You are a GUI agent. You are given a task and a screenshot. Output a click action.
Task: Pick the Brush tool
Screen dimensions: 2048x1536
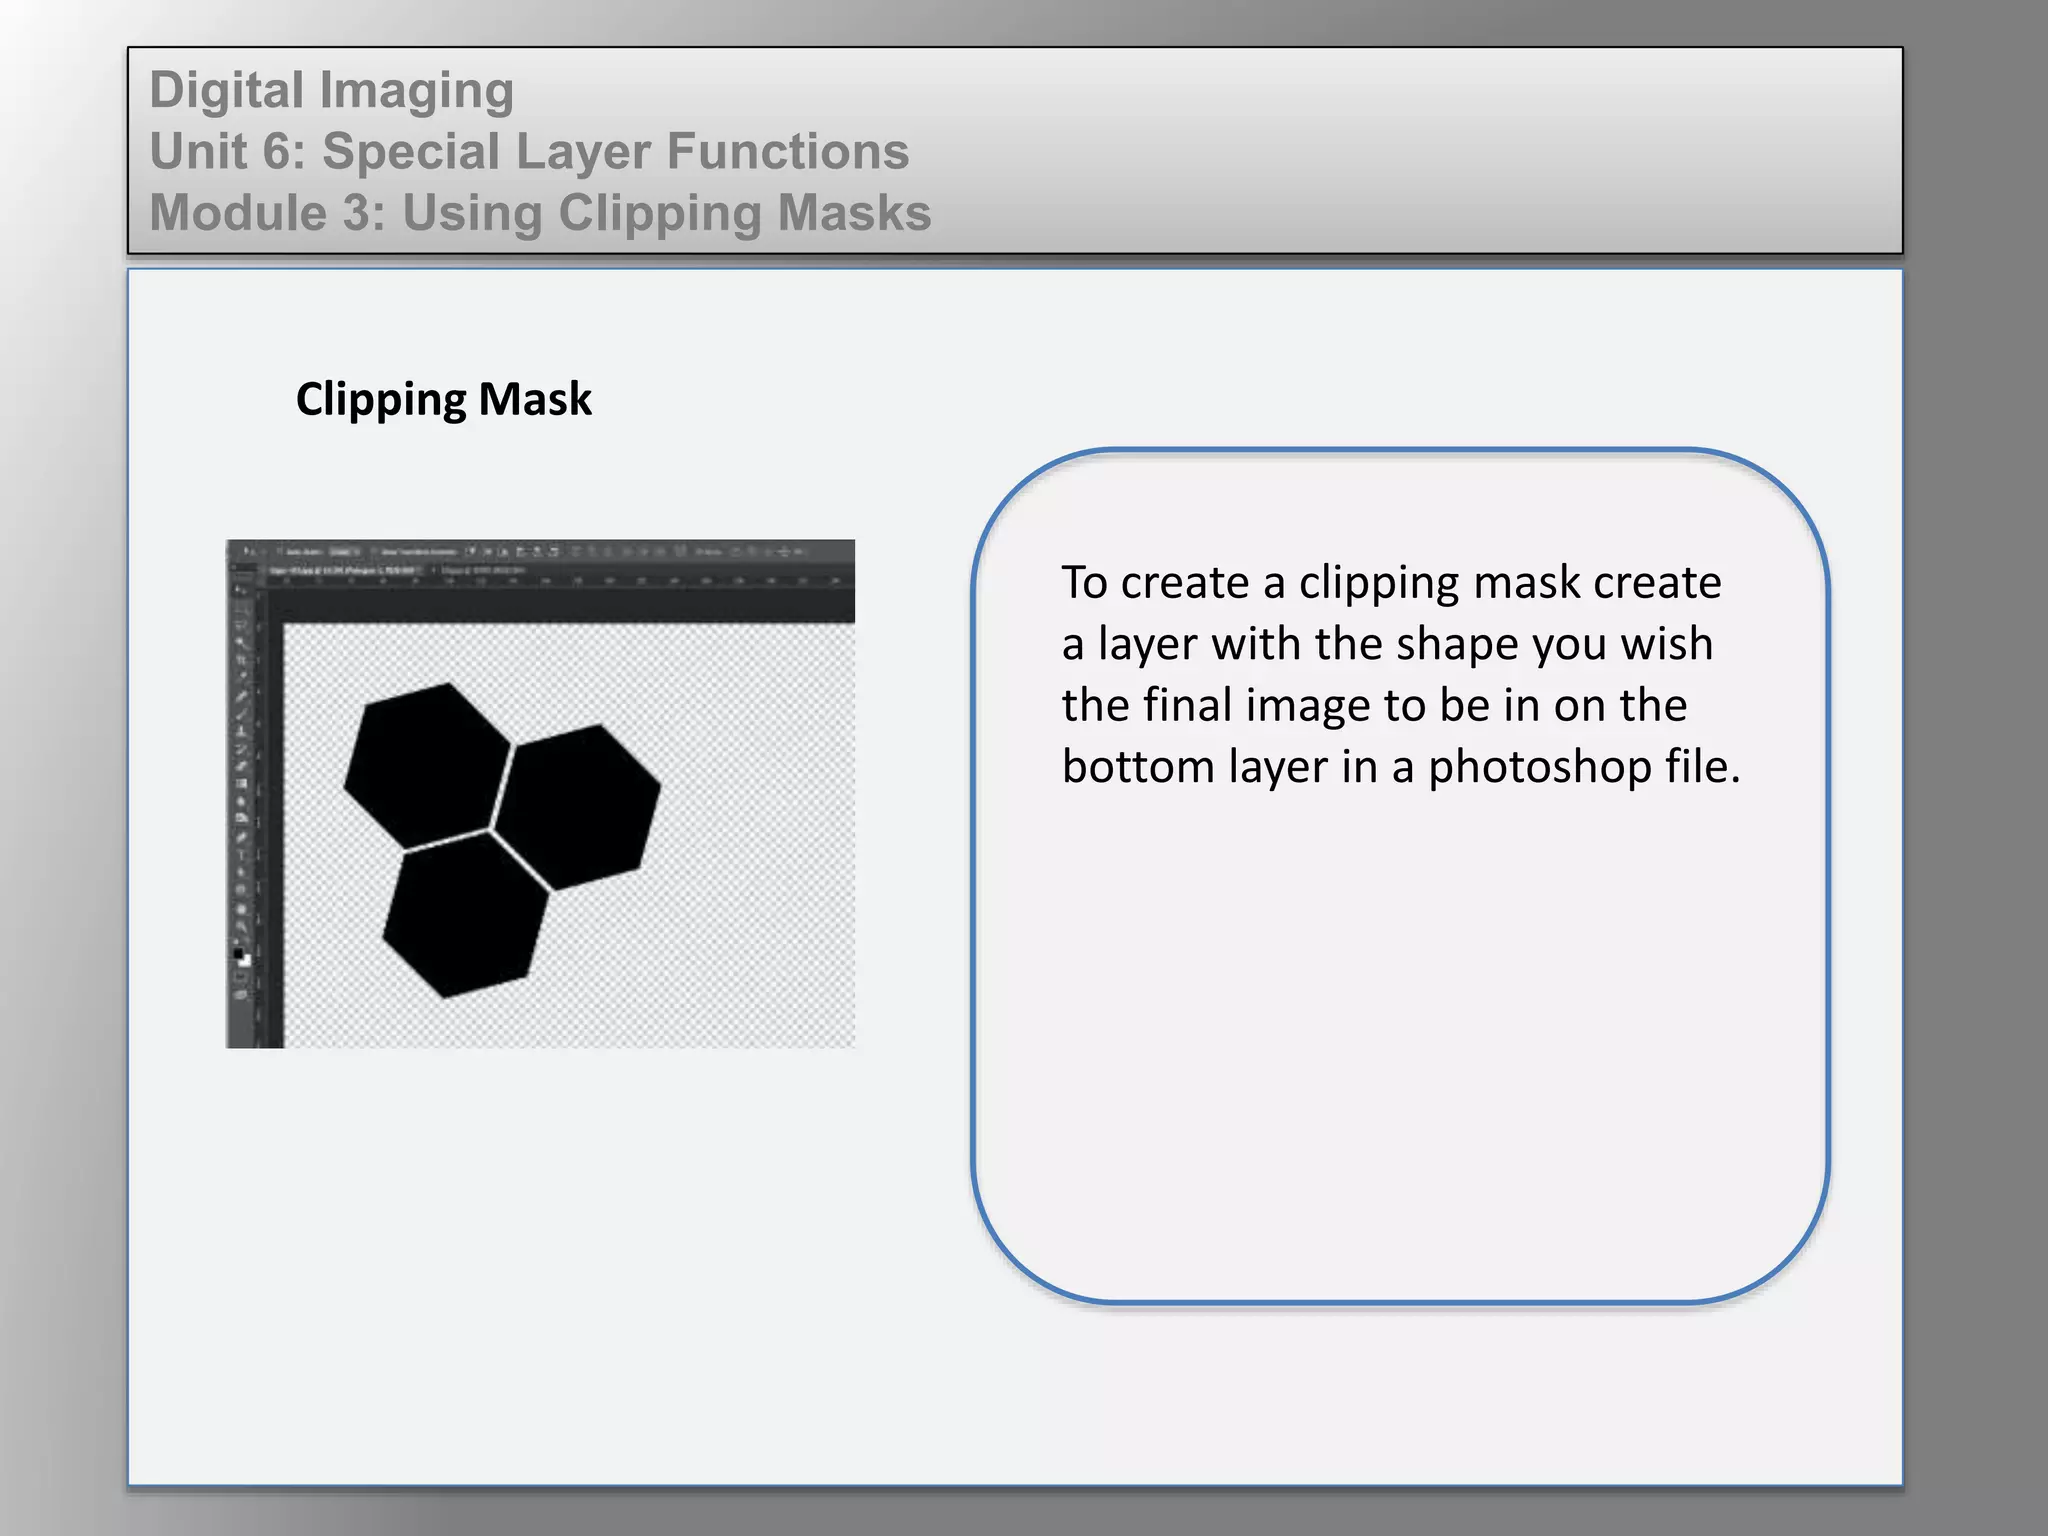[241, 713]
